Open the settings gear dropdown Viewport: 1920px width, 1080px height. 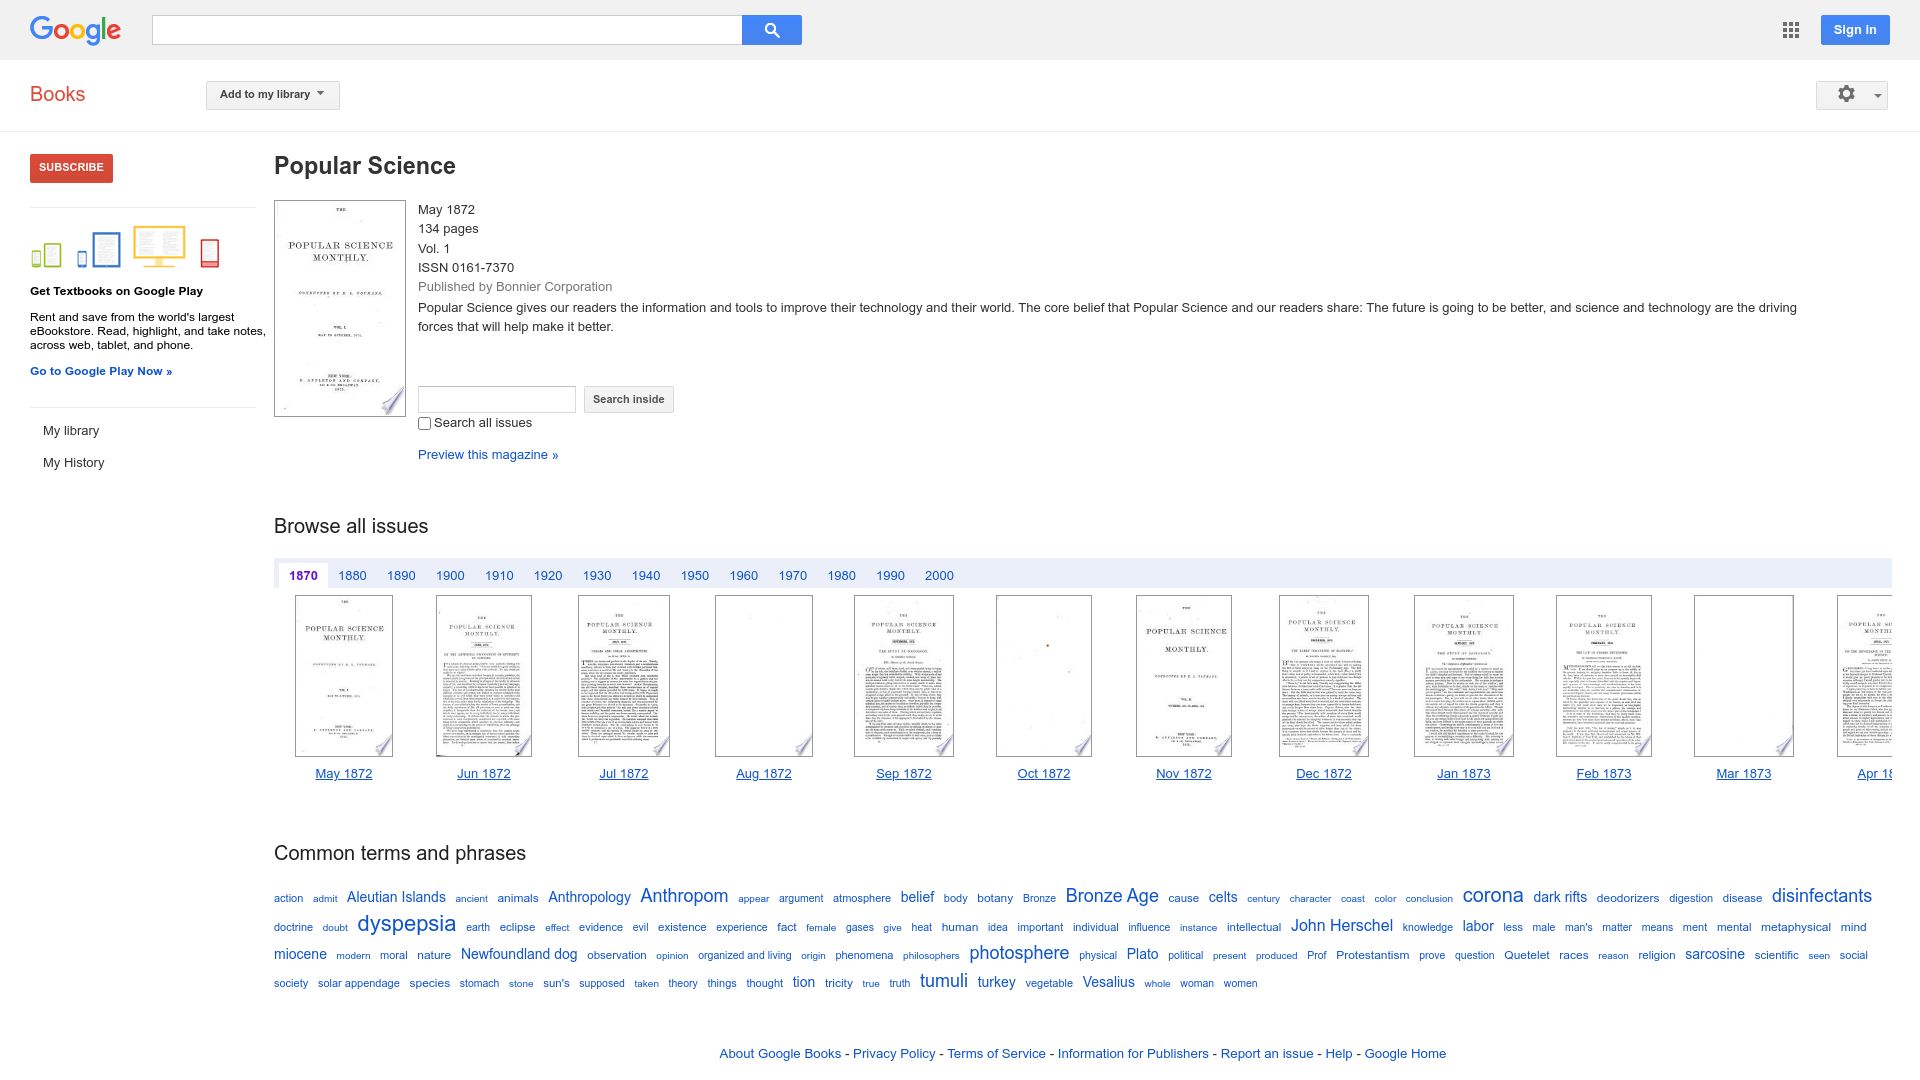tap(1851, 95)
